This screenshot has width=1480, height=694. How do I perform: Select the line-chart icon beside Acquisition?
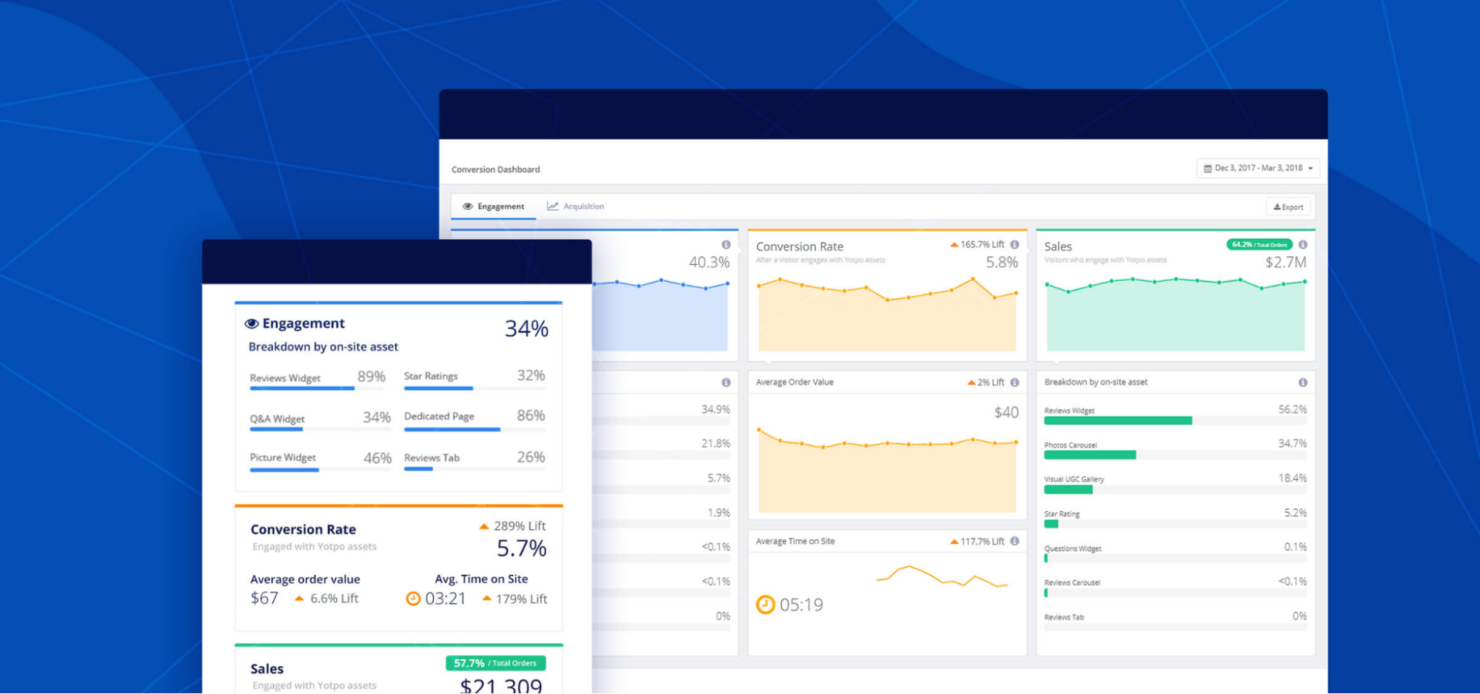552,205
